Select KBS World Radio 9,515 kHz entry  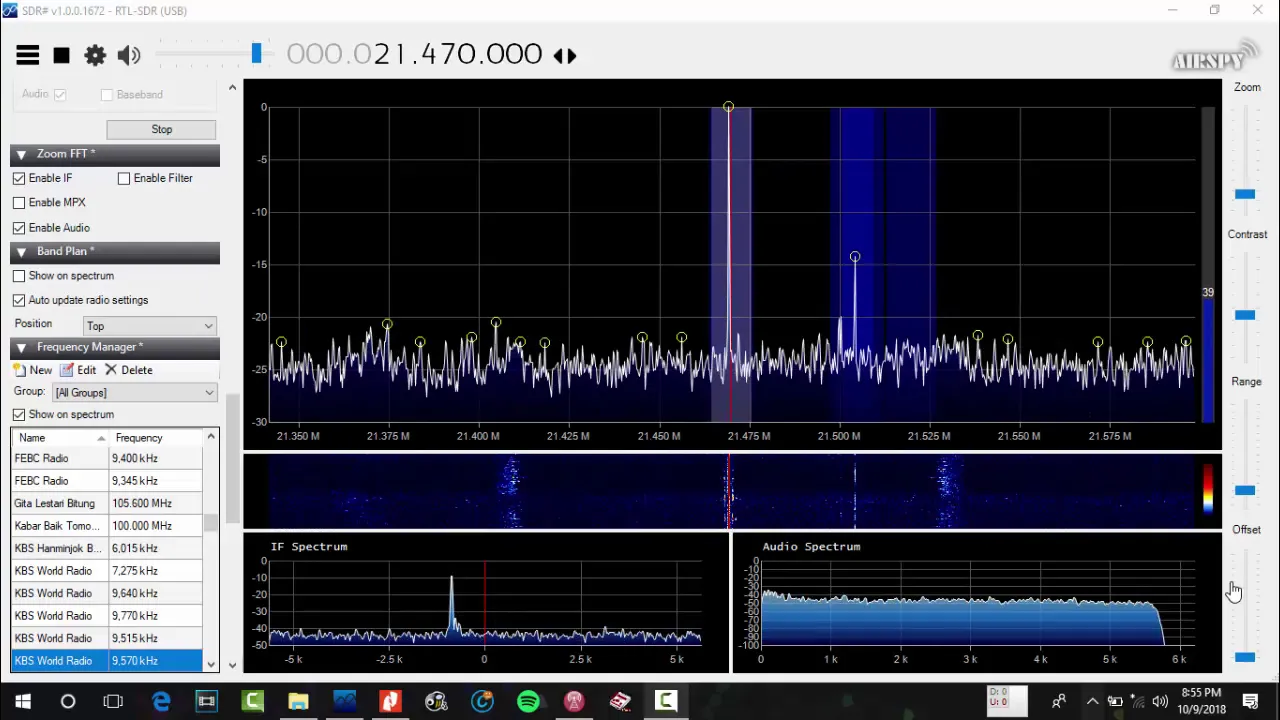point(107,638)
